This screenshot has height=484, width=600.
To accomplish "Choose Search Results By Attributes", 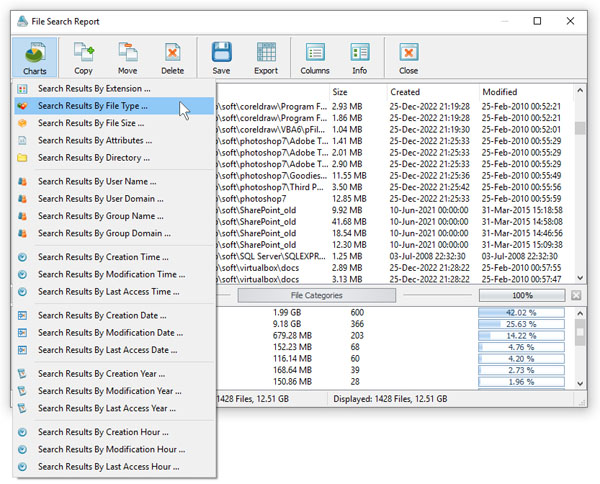I will coord(114,140).
